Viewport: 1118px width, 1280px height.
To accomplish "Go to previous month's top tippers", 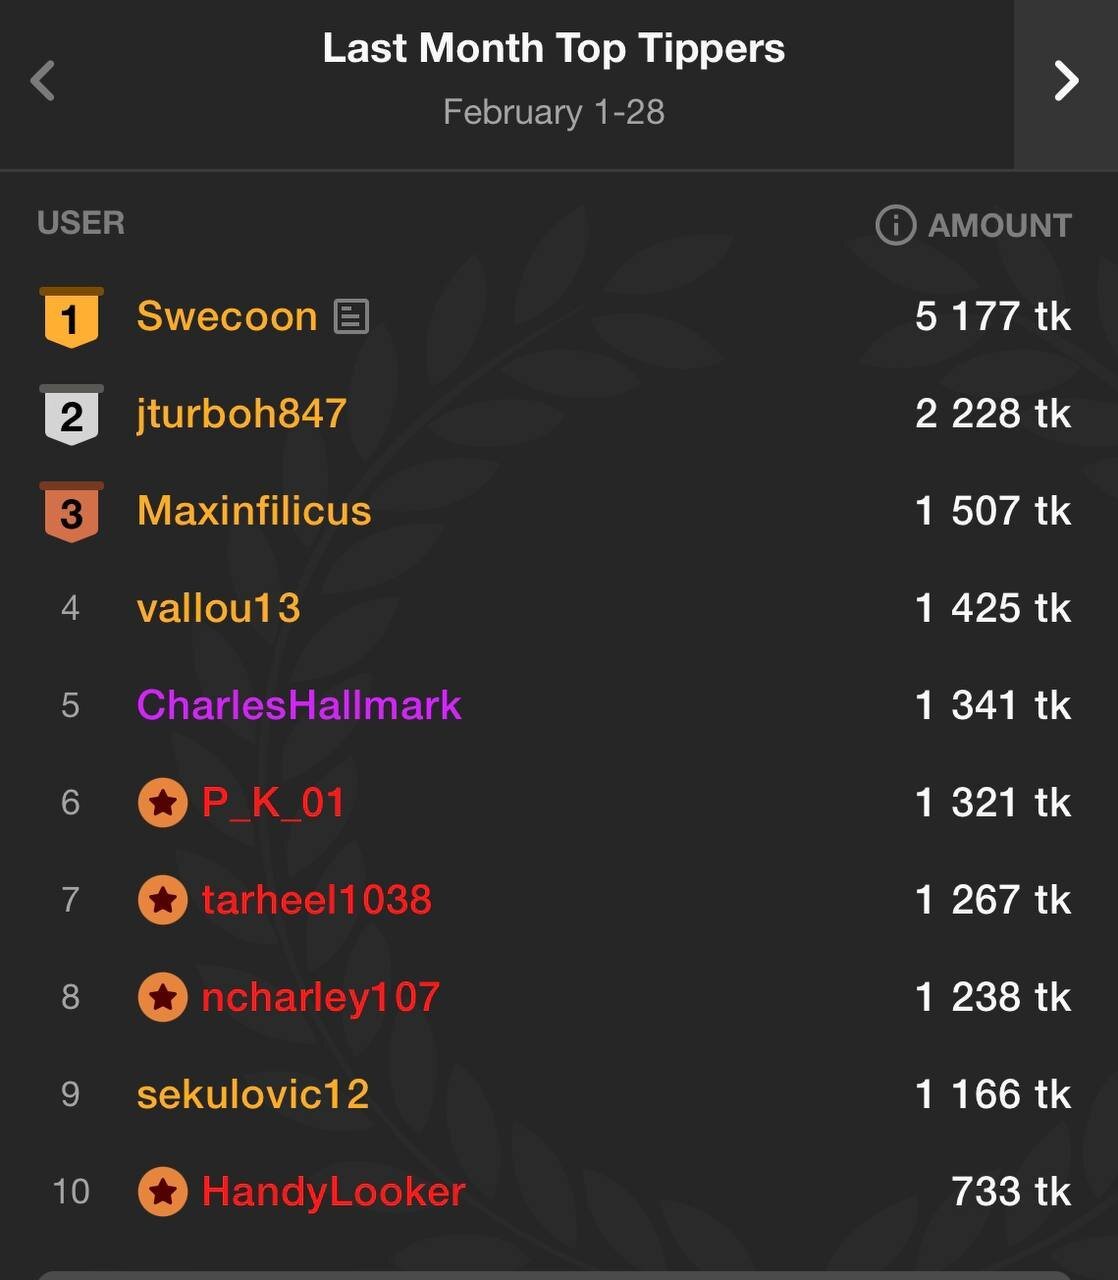I will 43,81.
